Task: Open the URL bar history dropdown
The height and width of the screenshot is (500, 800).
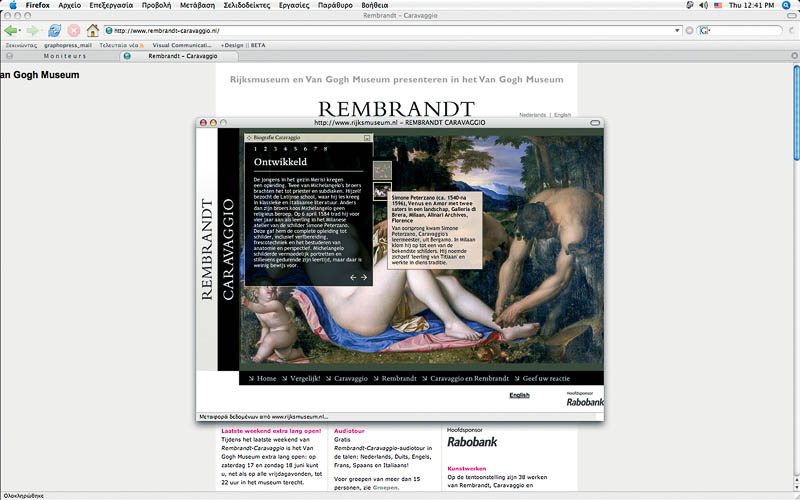Action: click(677, 31)
